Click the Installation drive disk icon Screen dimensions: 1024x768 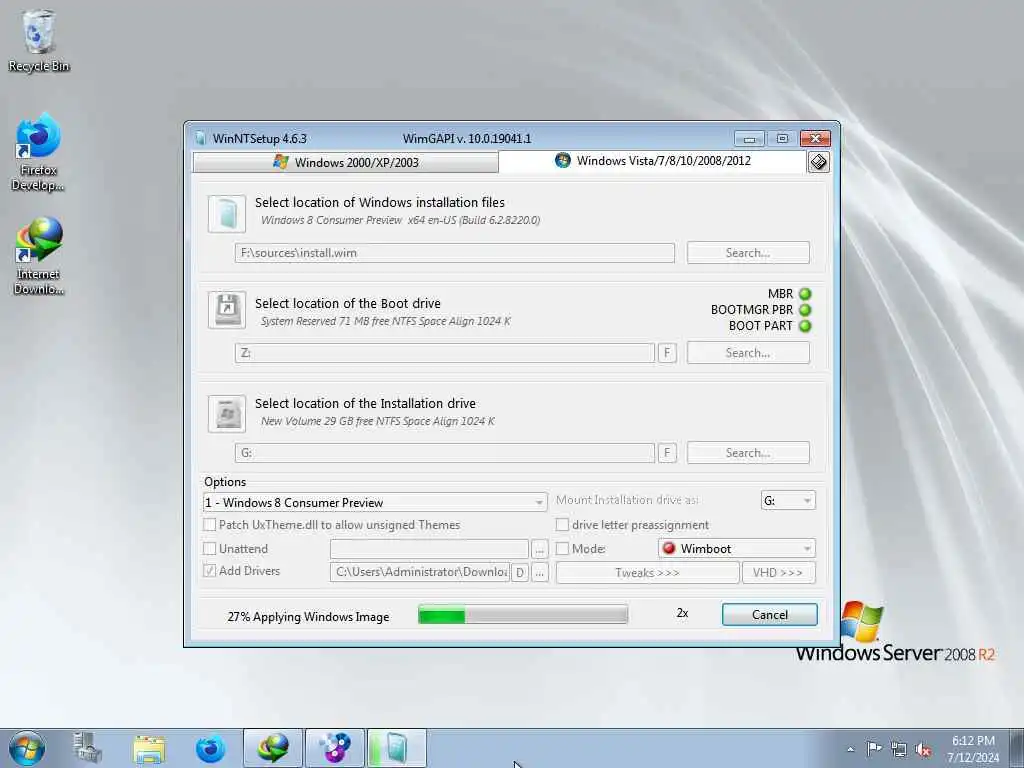[x=227, y=413]
